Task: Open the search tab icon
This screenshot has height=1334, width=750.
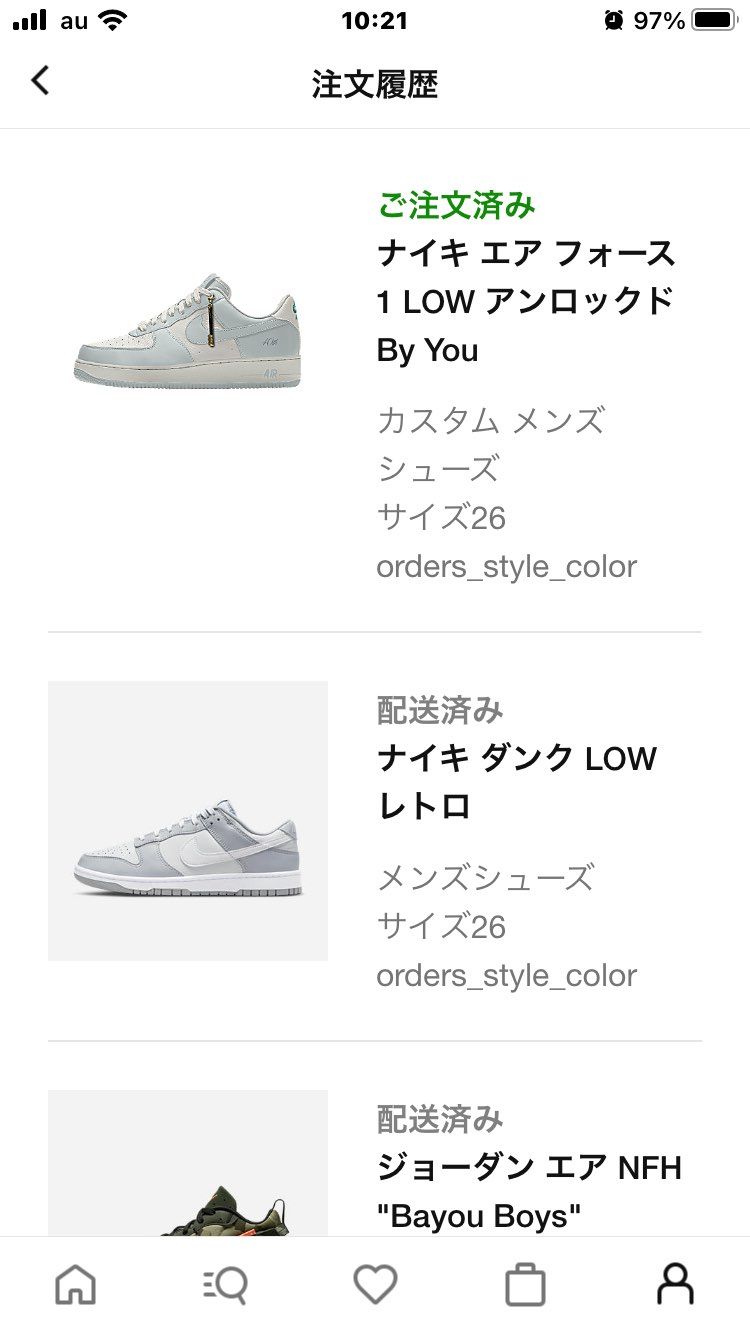Action: pos(225,1284)
